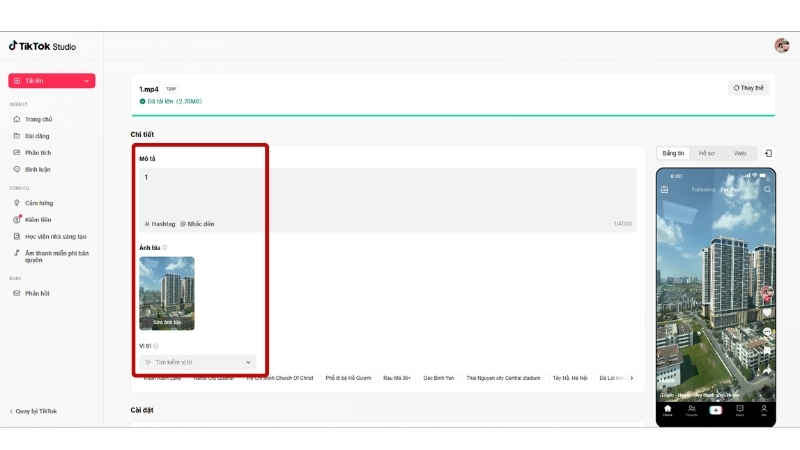
Task: Click the Nhắc đến mention button
Action: (197, 224)
